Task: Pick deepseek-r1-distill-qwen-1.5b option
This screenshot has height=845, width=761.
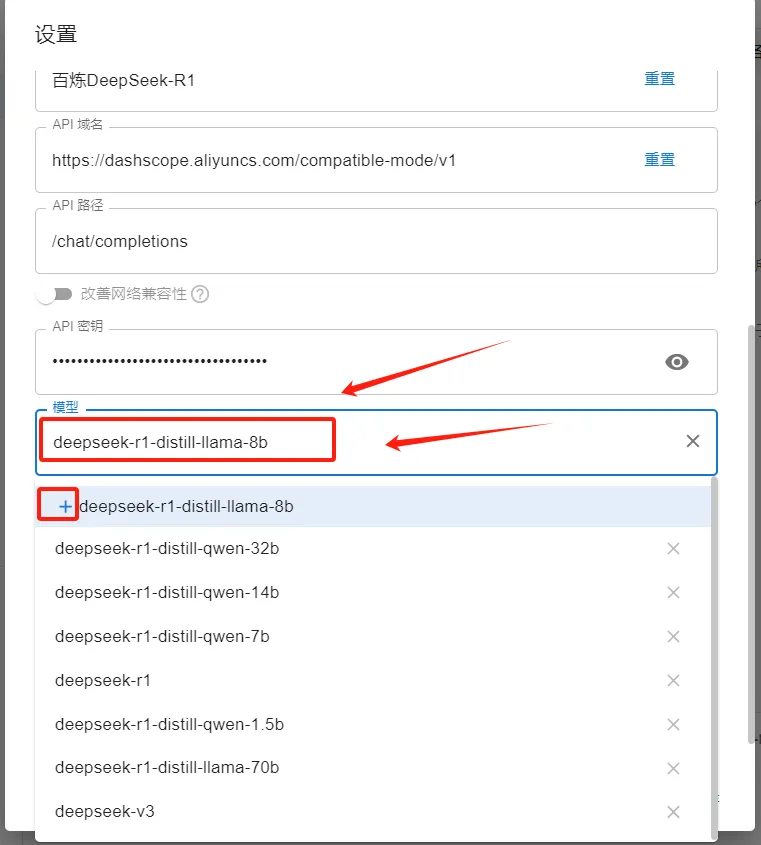Action: [x=373, y=724]
